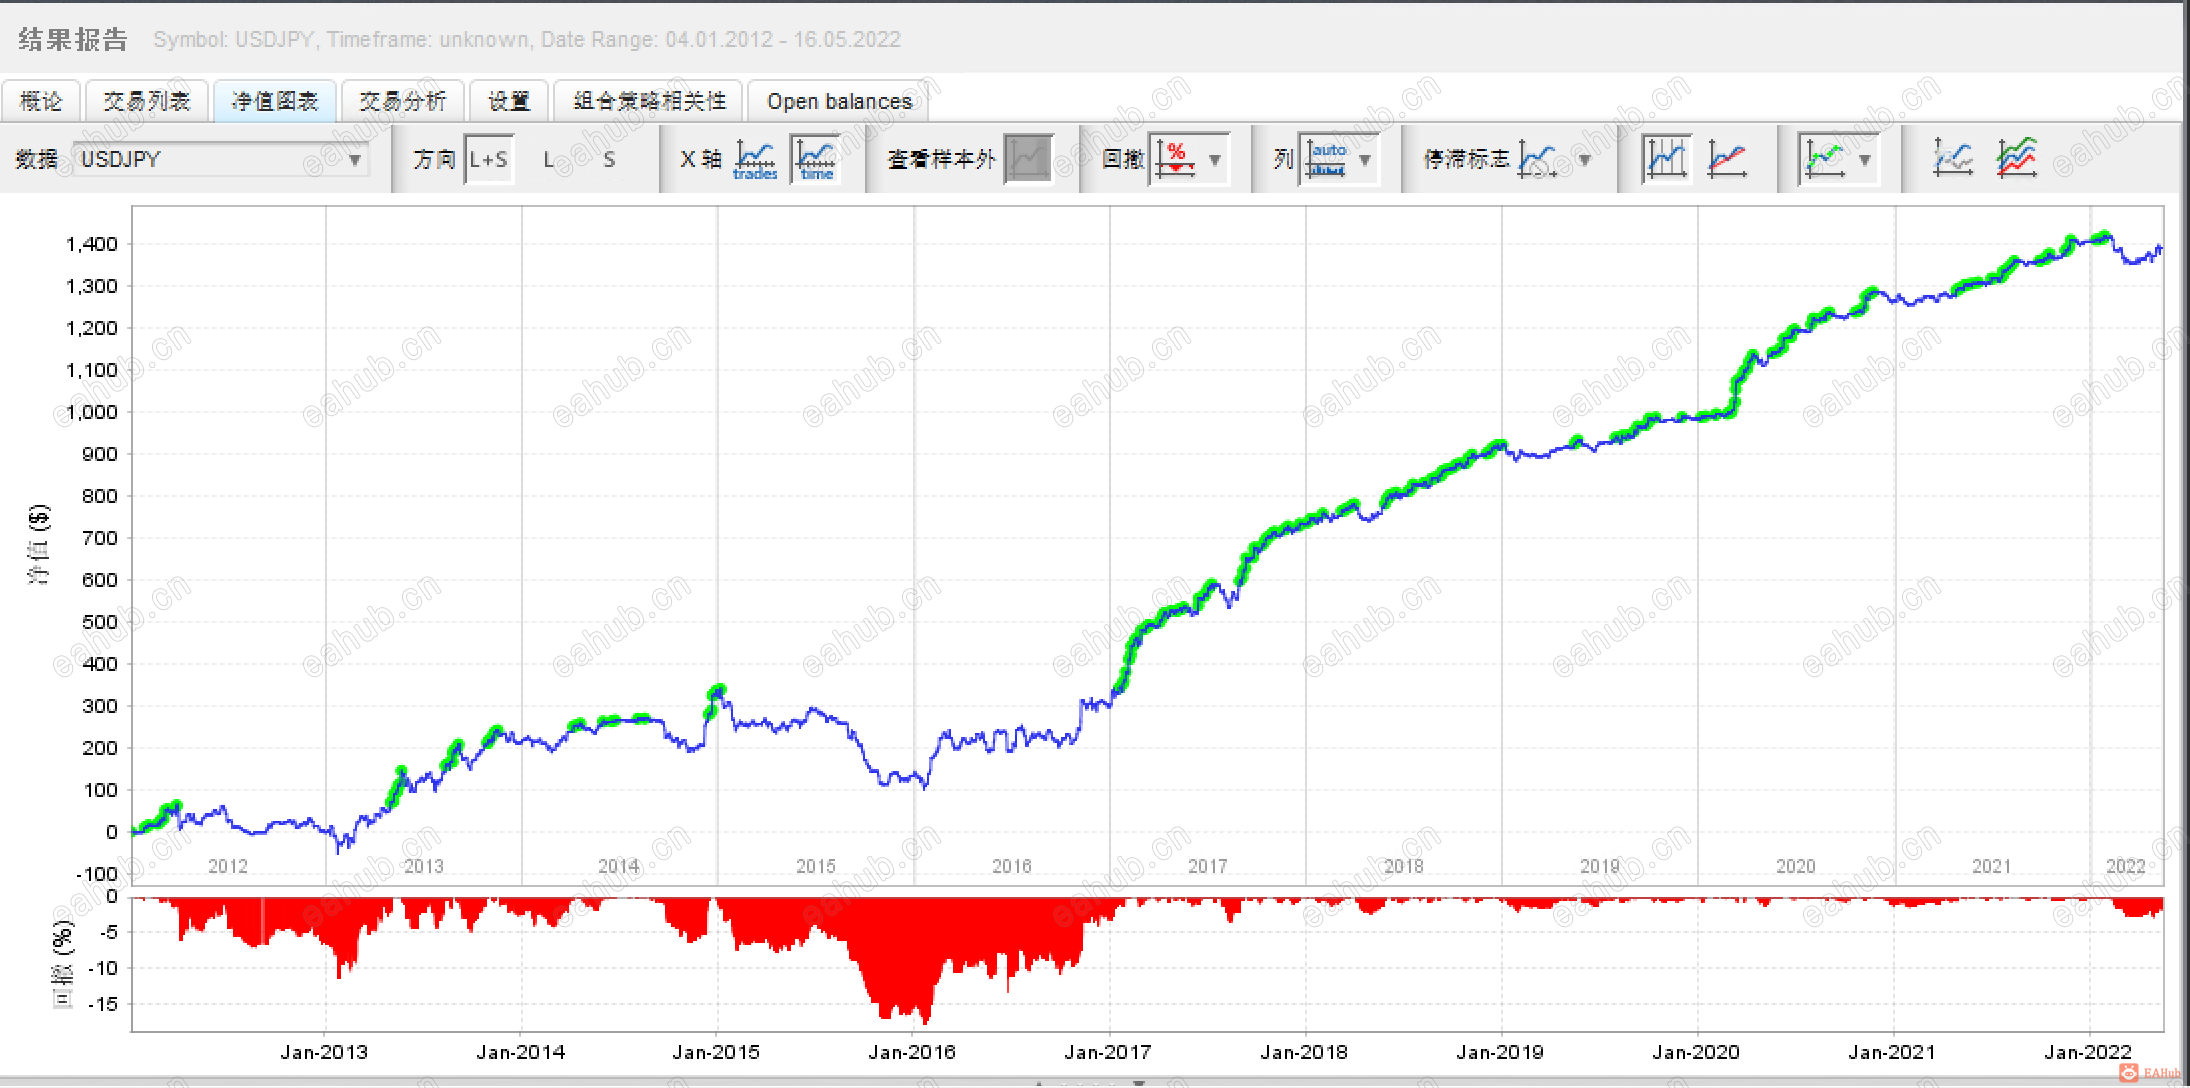
Task: Toggle S (short only) direction
Action: pos(609,159)
